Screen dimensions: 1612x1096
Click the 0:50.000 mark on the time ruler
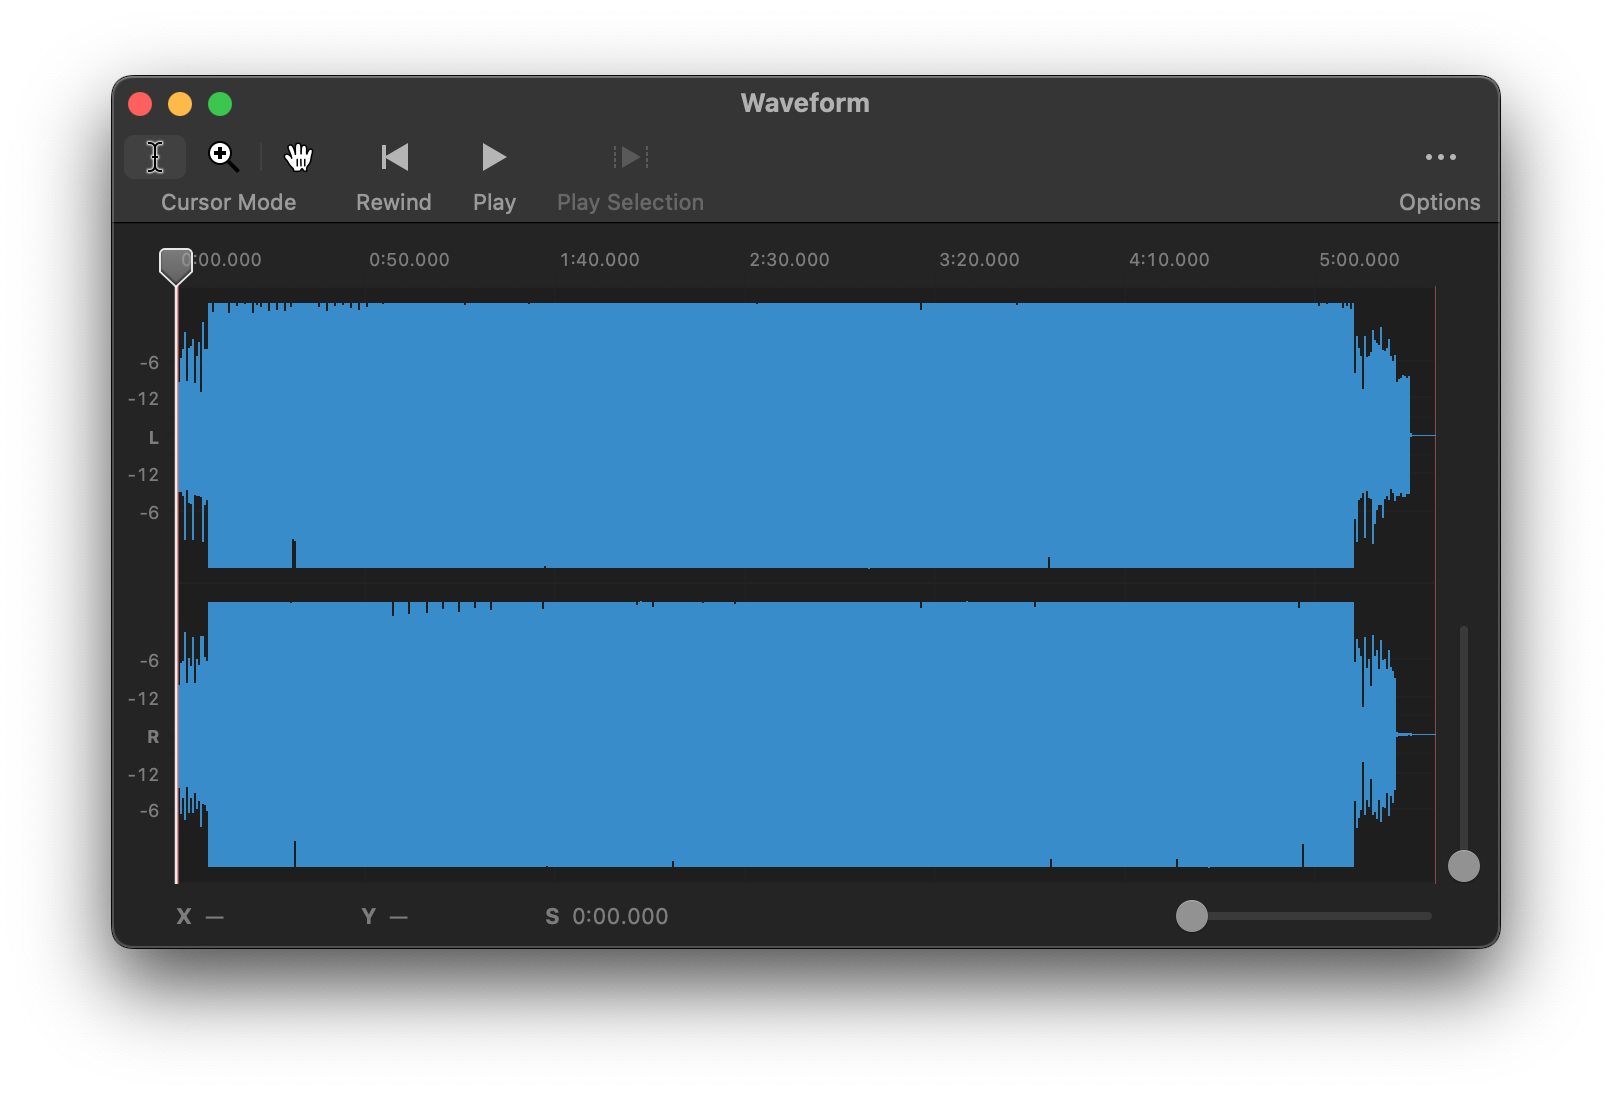pos(409,260)
